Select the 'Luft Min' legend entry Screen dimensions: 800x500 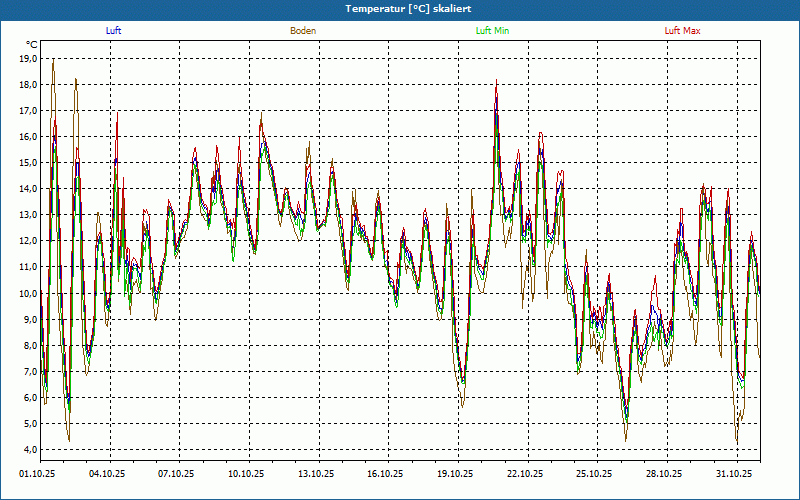[x=492, y=31]
